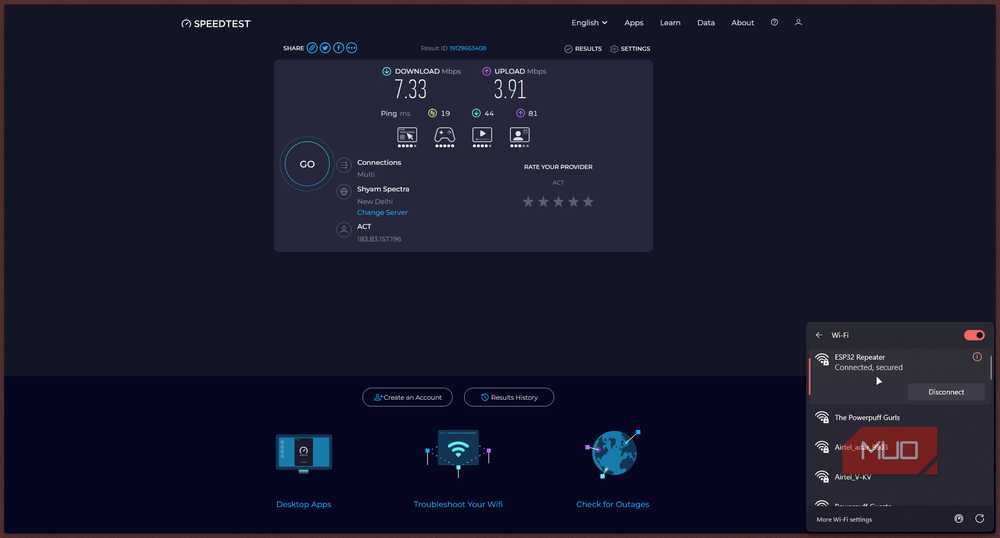This screenshot has height=538, width=1000.
Task: Start the test with GO button
Action: (307, 164)
